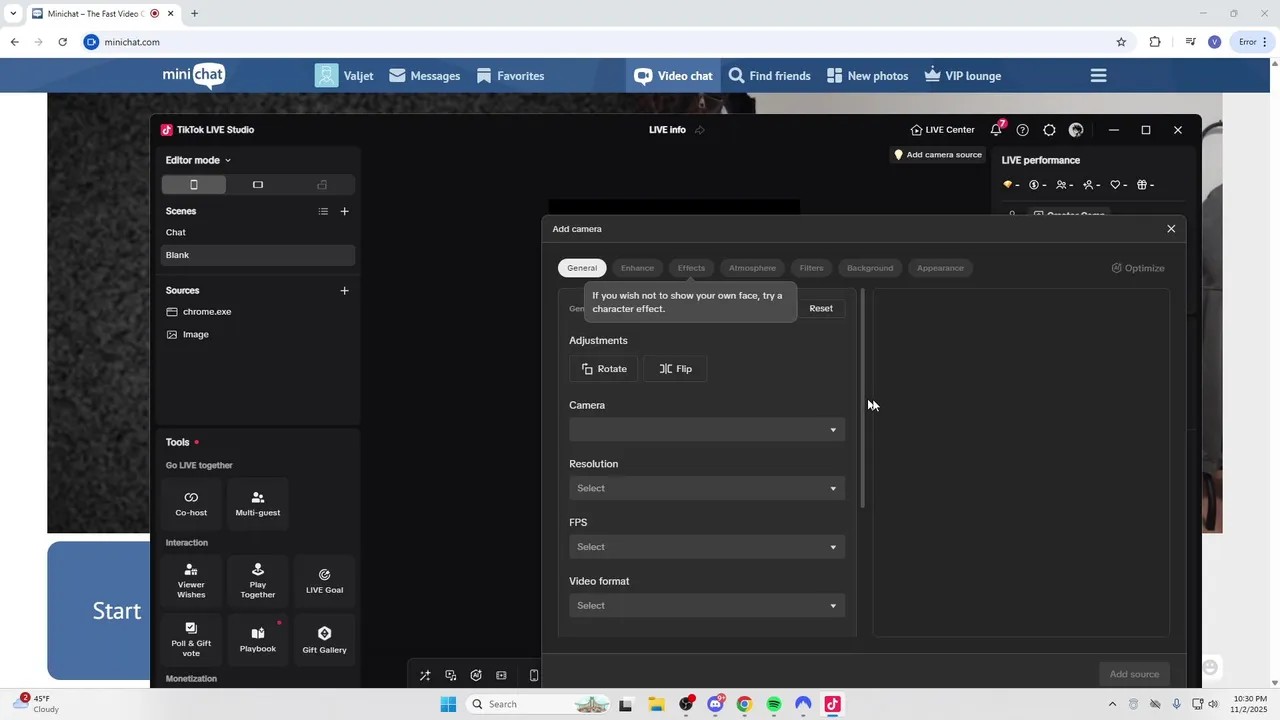Switch to the General tab
Viewport: 1280px width, 720px height.
pyautogui.click(x=582, y=268)
